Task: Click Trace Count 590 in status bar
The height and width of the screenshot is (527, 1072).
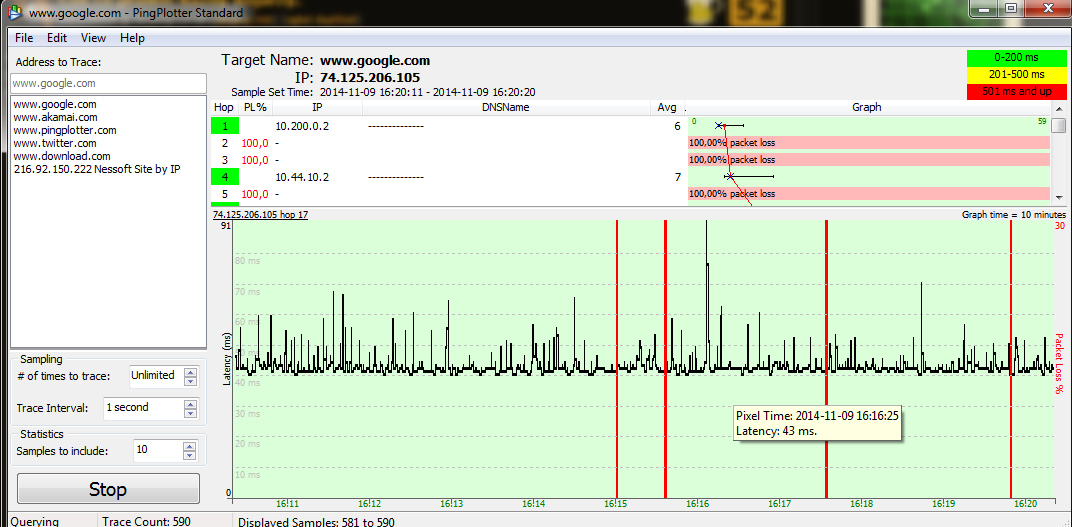Action: coord(146,522)
